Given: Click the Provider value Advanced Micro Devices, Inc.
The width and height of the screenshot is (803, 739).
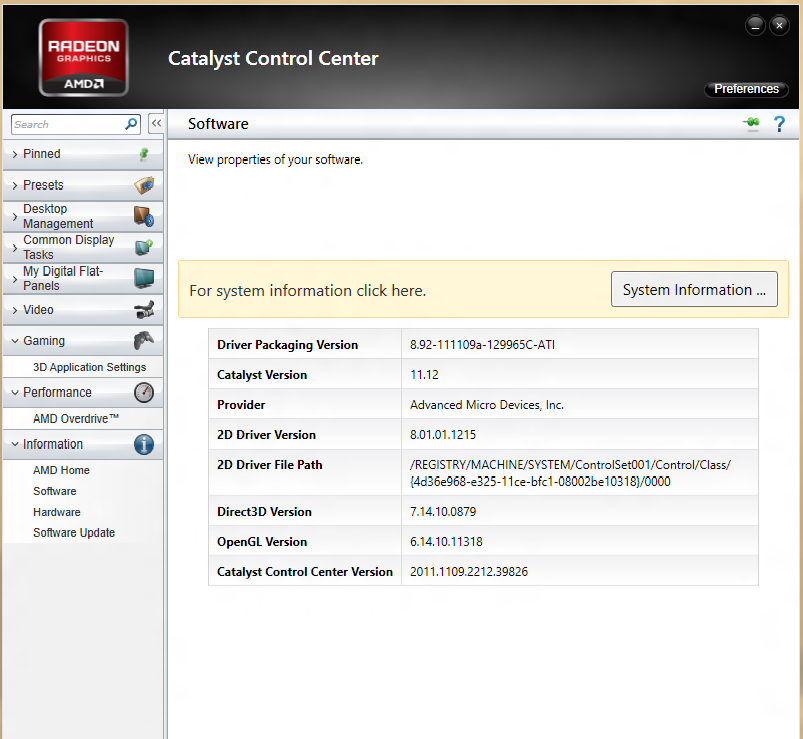Looking at the screenshot, I should [x=487, y=405].
